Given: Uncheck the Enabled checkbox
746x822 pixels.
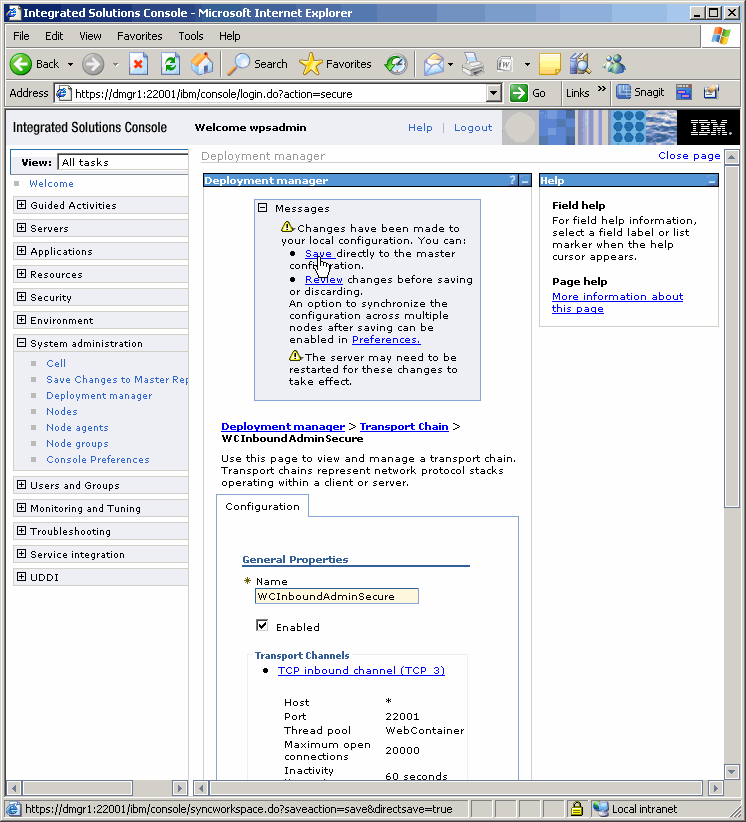Looking at the screenshot, I should point(262,625).
